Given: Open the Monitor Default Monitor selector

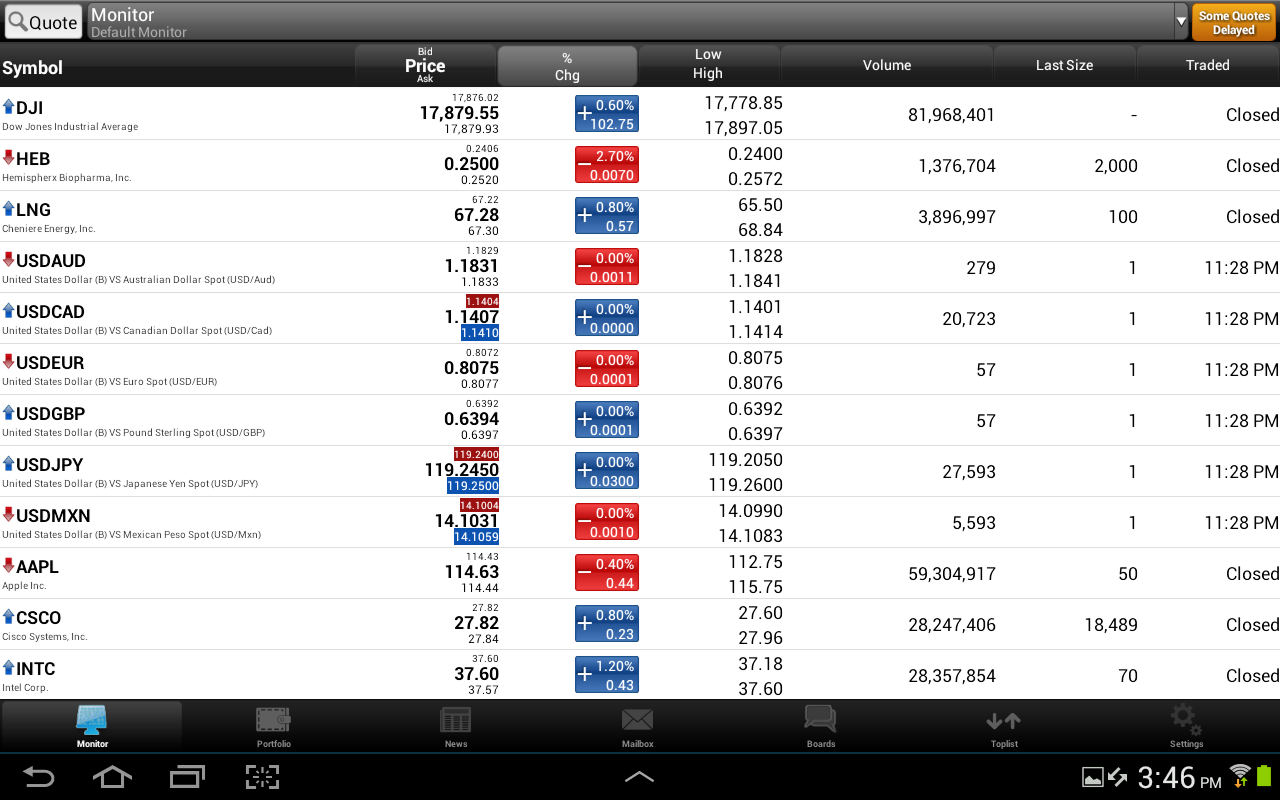Looking at the screenshot, I should pos(638,21).
